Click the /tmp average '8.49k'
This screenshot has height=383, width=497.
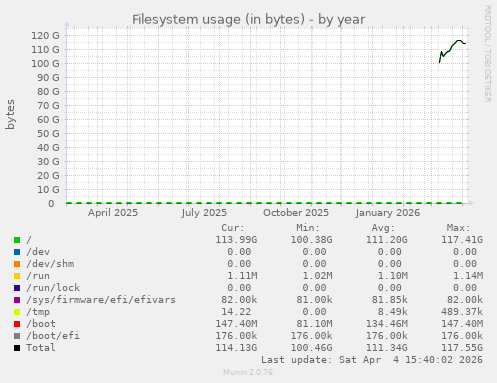click(x=393, y=312)
